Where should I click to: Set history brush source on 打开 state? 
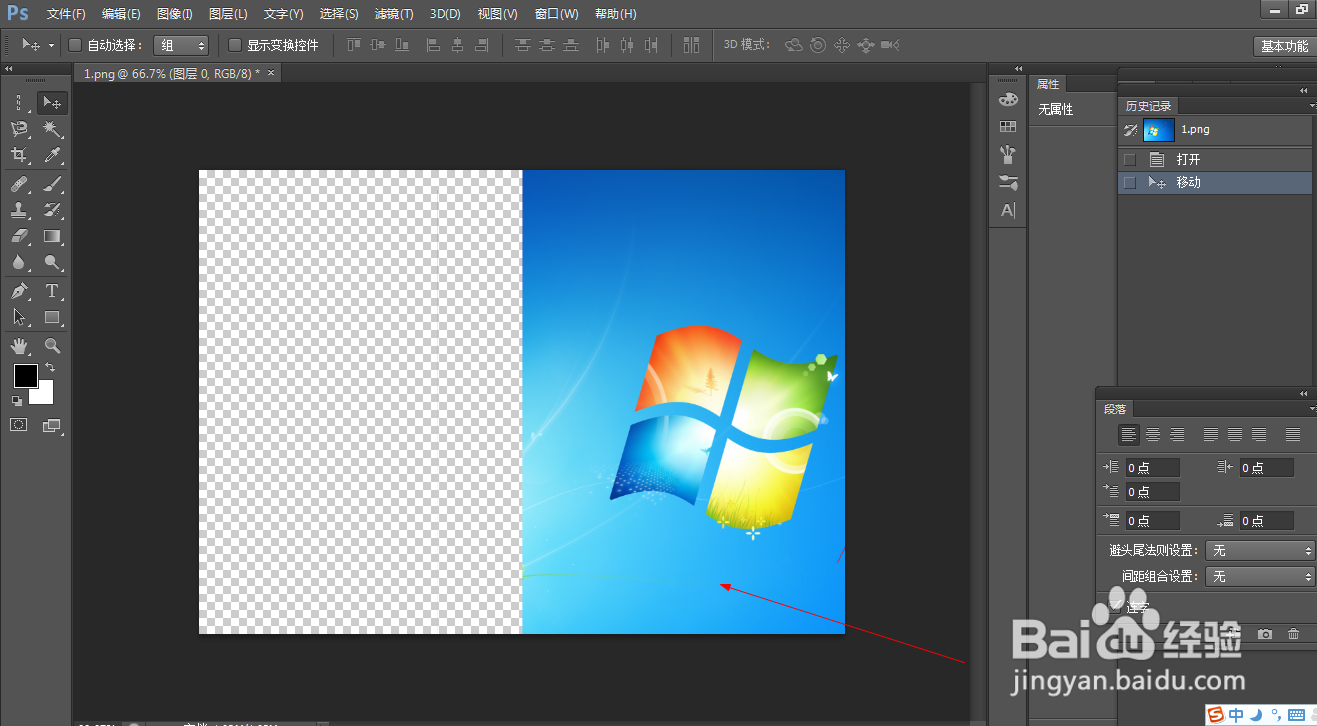pos(1130,160)
